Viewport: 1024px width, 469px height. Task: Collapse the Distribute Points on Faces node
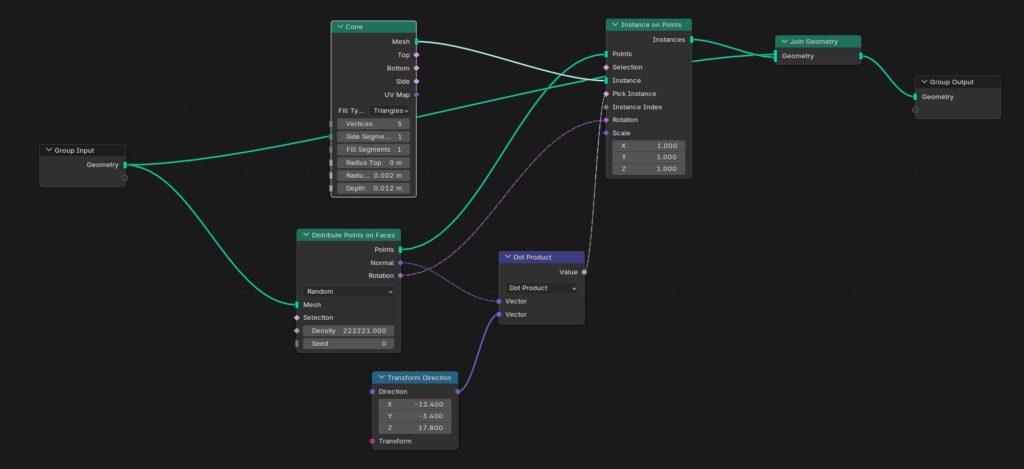coord(306,234)
